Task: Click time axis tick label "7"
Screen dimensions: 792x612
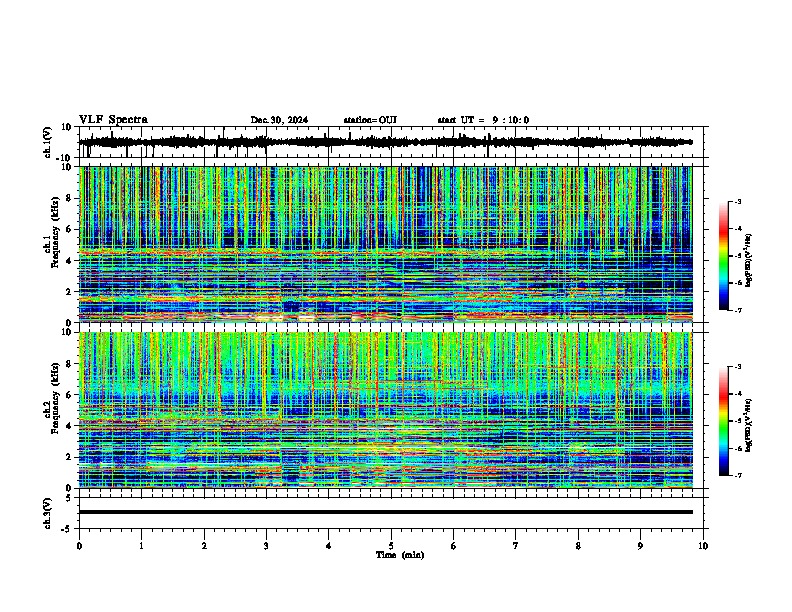Action: 516,546
